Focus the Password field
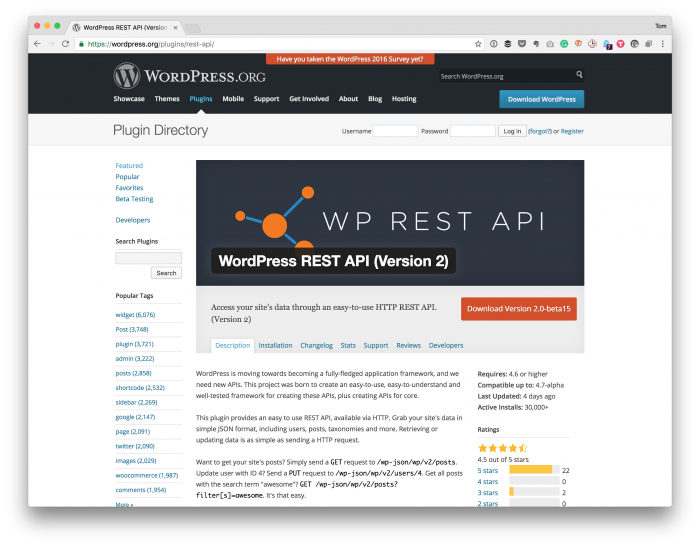This screenshot has height=547, width=700. click(473, 131)
